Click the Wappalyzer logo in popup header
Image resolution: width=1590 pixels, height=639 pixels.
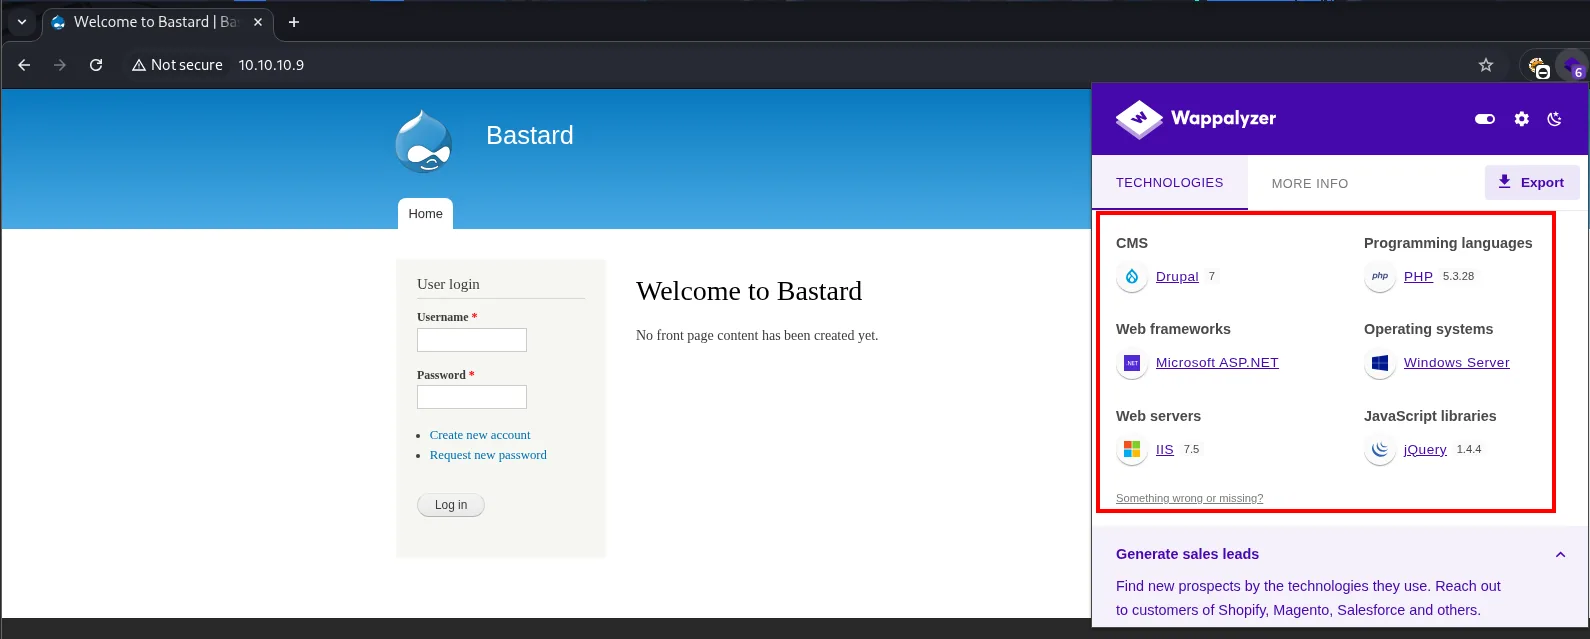pos(1196,119)
